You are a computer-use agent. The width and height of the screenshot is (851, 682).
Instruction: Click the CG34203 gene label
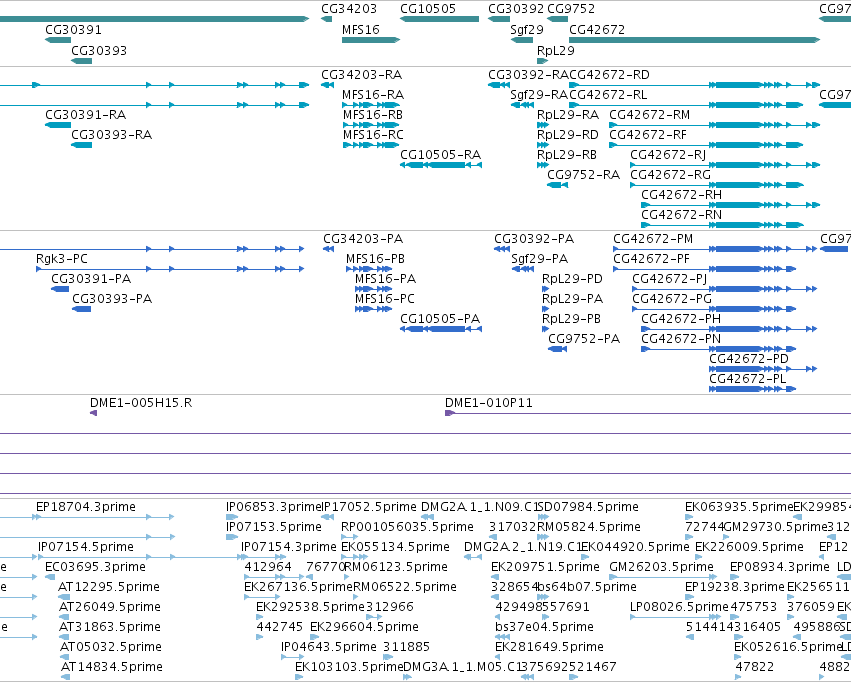[348, 9]
